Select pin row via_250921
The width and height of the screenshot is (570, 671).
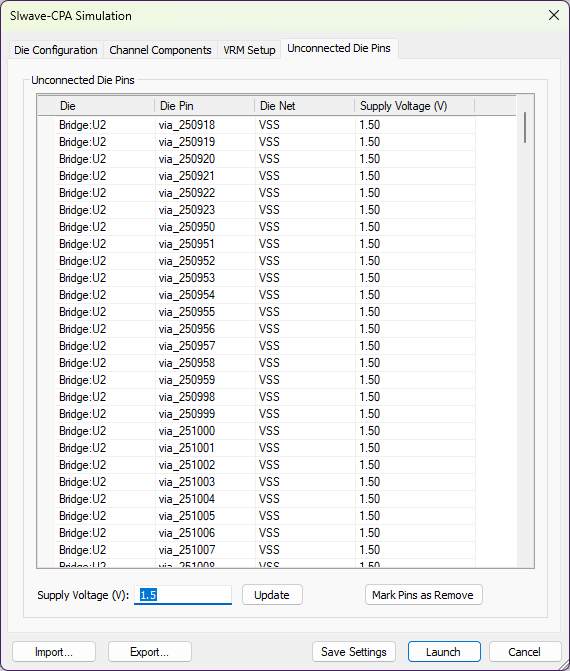pyautogui.click(x=265, y=176)
